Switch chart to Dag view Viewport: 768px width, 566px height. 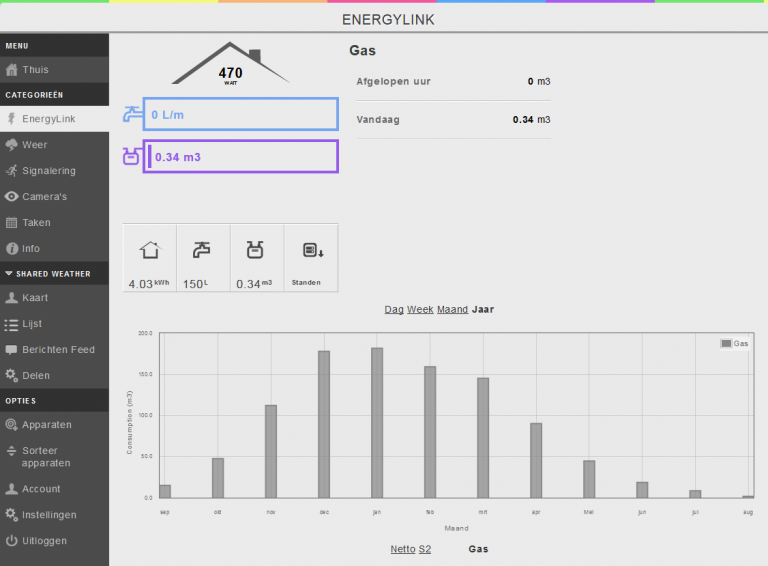click(394, 310)
